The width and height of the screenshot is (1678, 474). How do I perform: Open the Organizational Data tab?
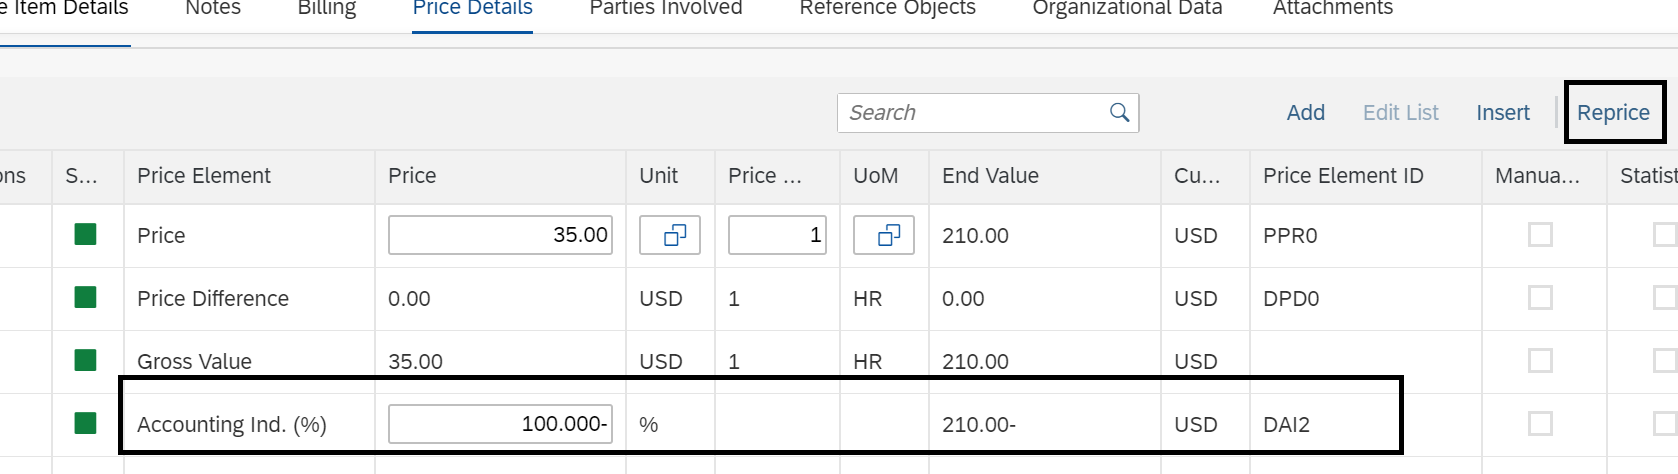tap(1127, 9)
